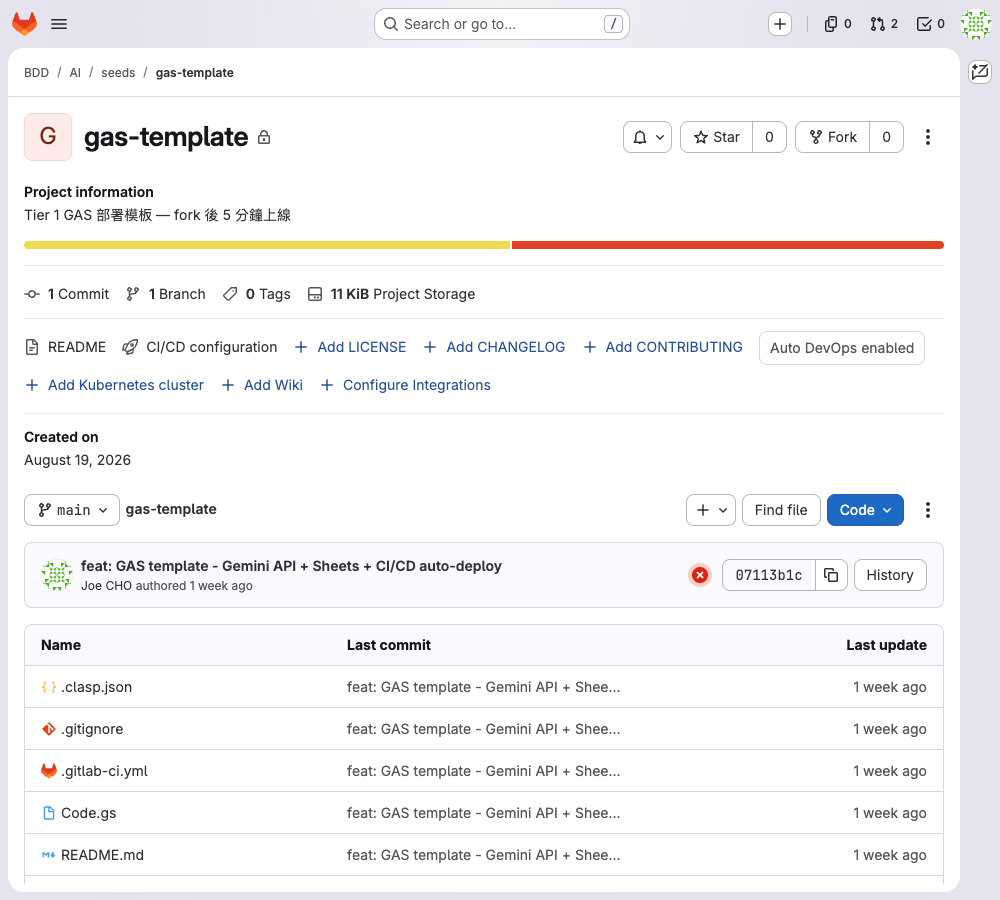
Task: Click yellow segment of language bar
Action: (x=267, y=245)
